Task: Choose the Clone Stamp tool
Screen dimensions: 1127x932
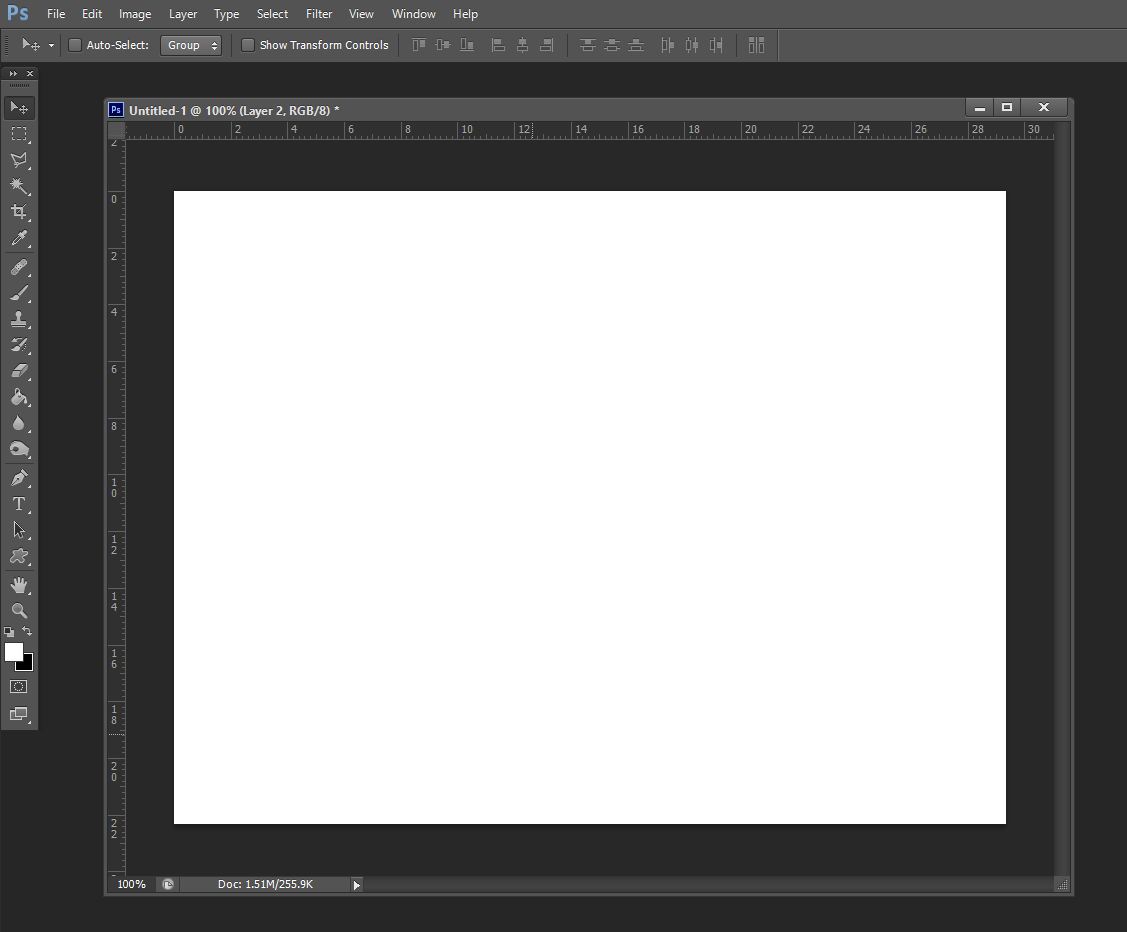Action: point(19,319)
